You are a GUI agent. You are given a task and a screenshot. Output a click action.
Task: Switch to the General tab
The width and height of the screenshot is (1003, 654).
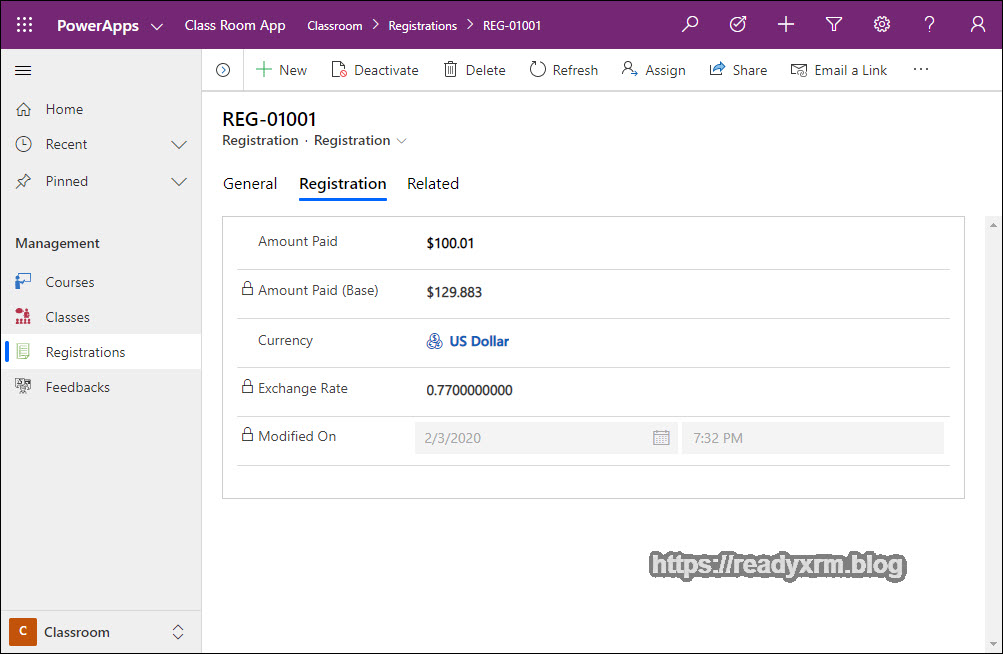click(x=250, y=184)
